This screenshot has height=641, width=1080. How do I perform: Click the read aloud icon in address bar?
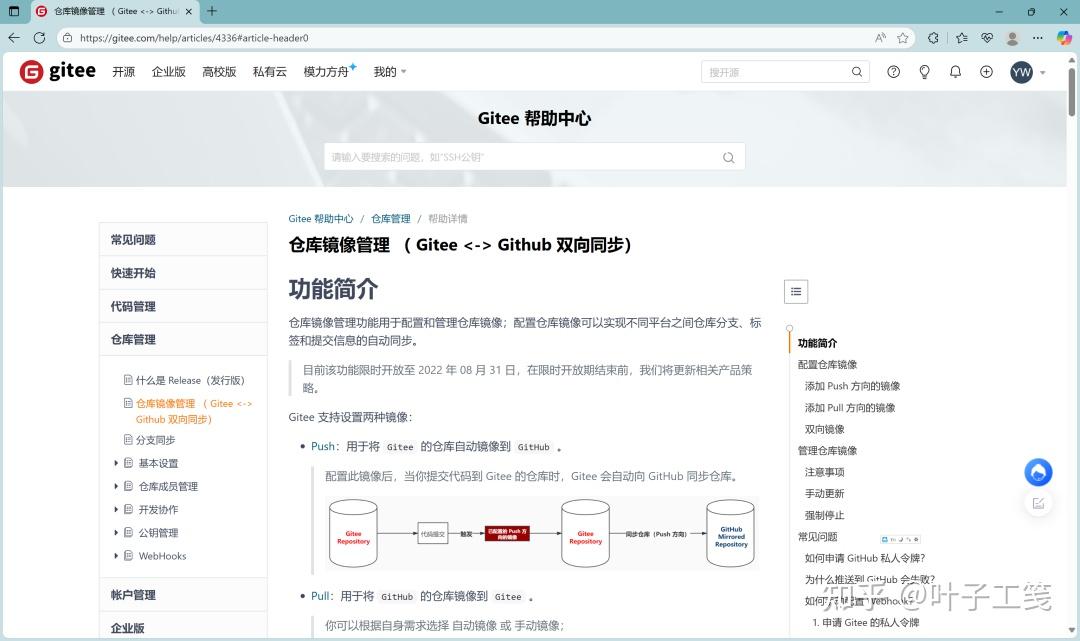[880, 38]
